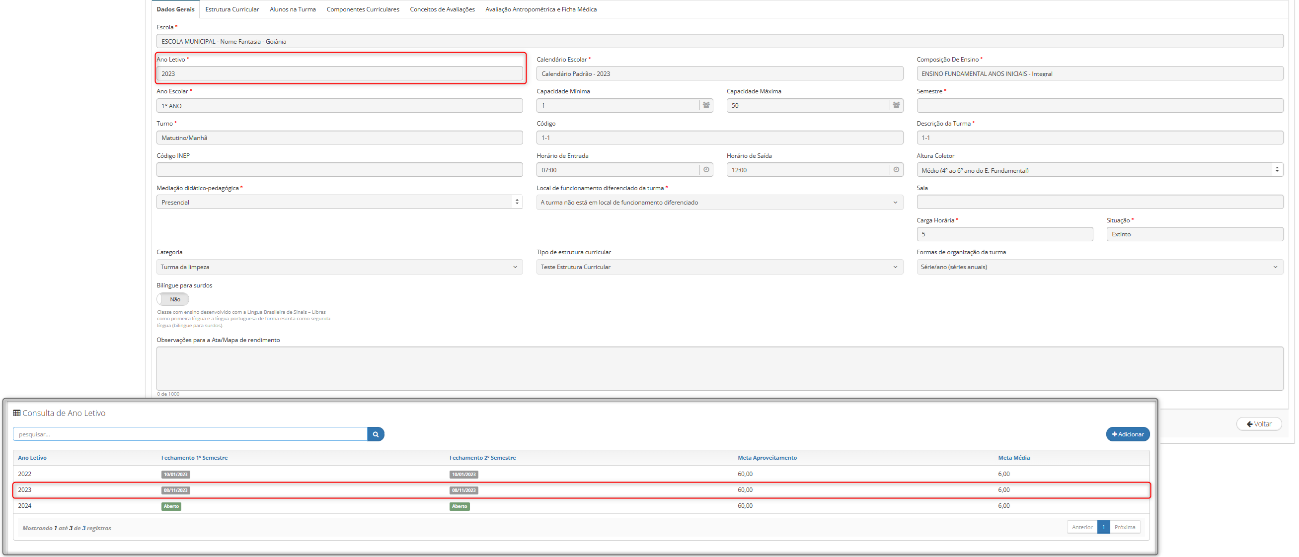Click the Turno field
This screenshot has height=557, width=1299.
coord(340,137)
